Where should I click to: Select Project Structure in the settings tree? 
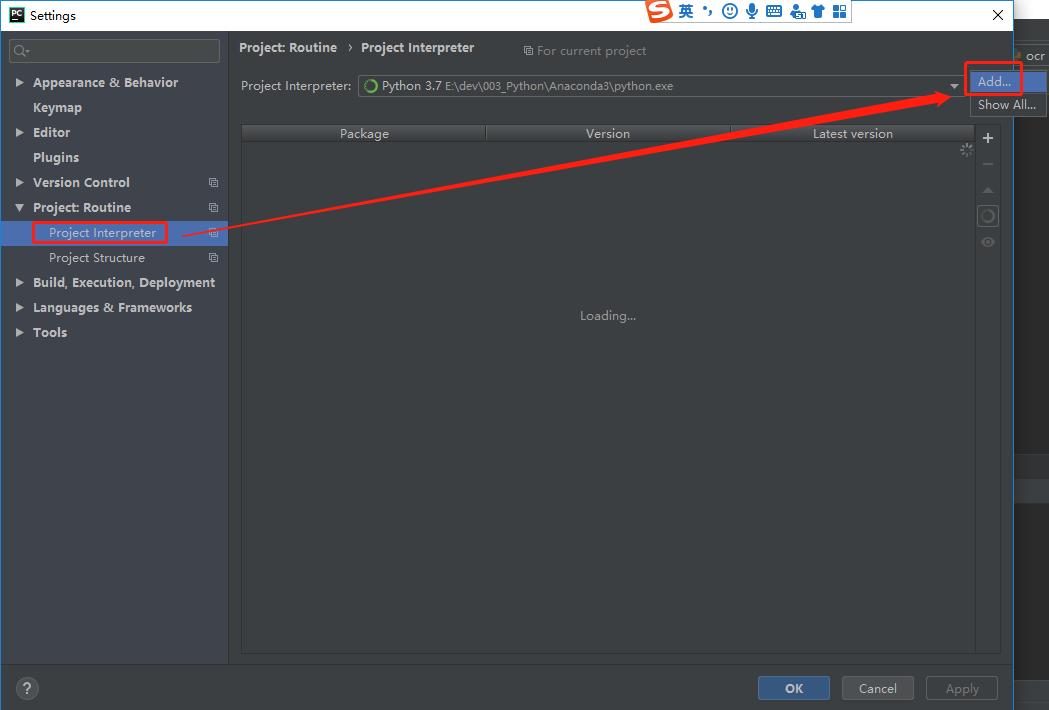(97, 258)
